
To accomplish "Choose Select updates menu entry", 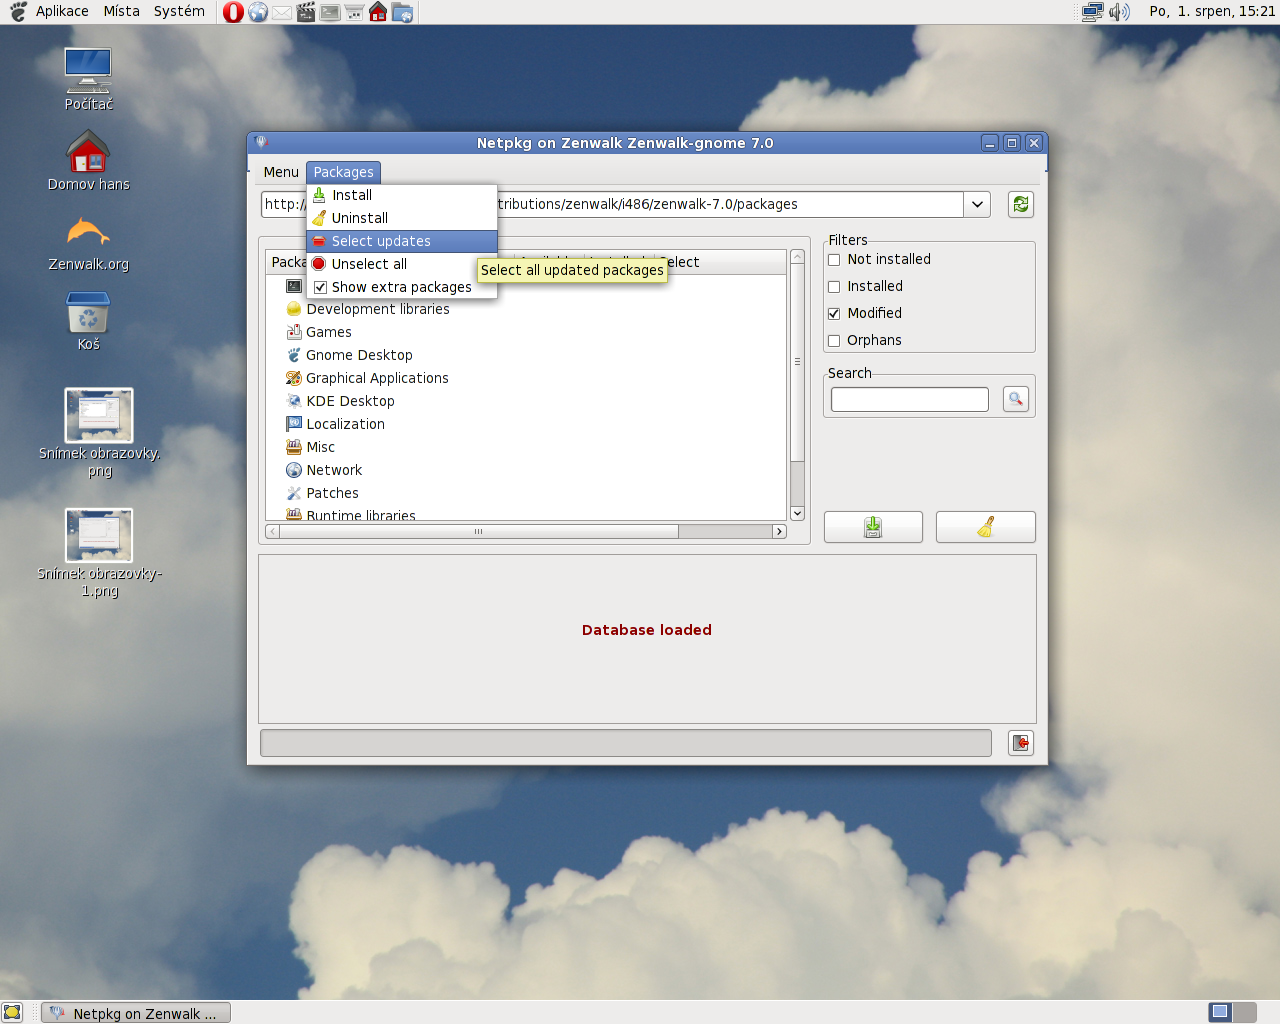I will (x=402, y=241).
